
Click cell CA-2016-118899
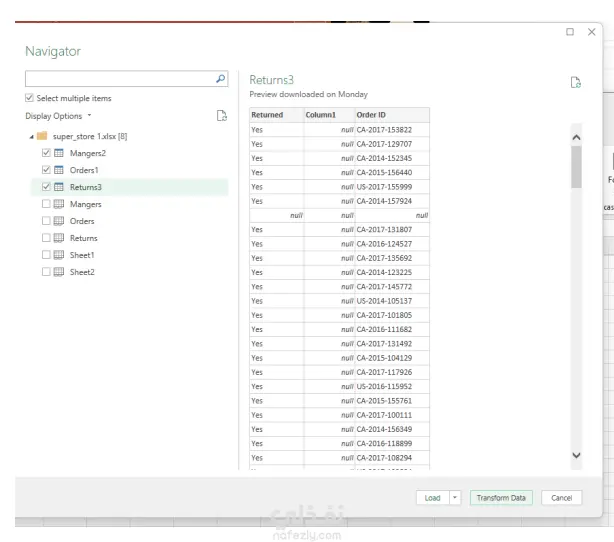(x=392, y=443)
